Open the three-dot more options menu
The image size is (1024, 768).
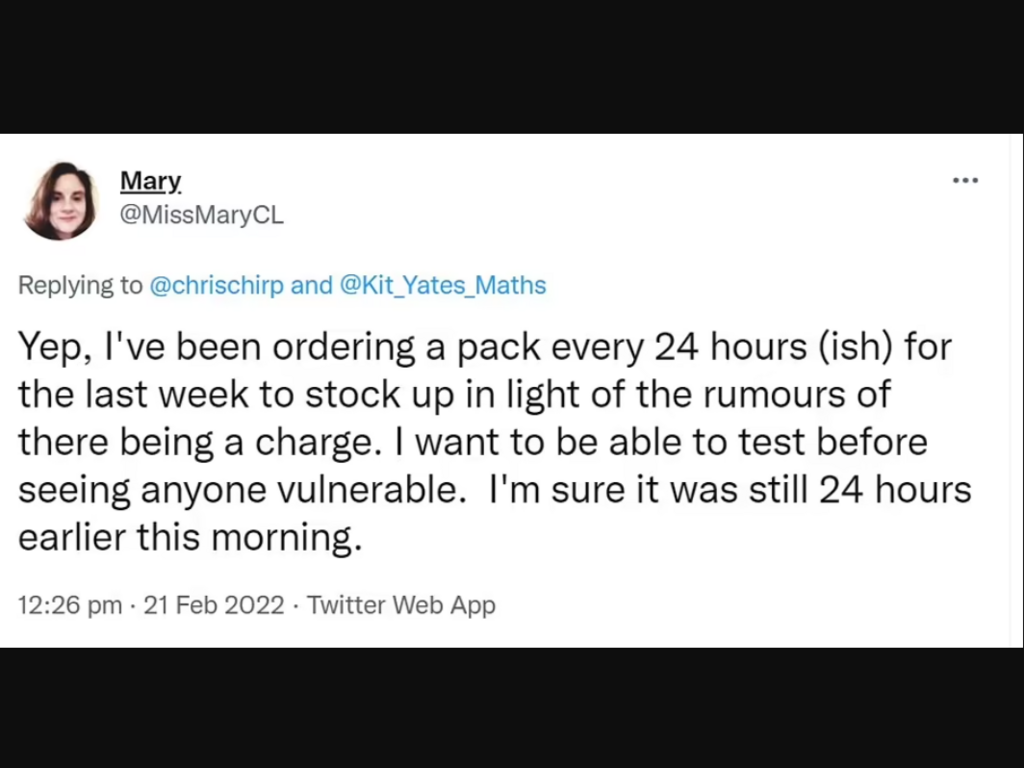click(x=965, y=180)
